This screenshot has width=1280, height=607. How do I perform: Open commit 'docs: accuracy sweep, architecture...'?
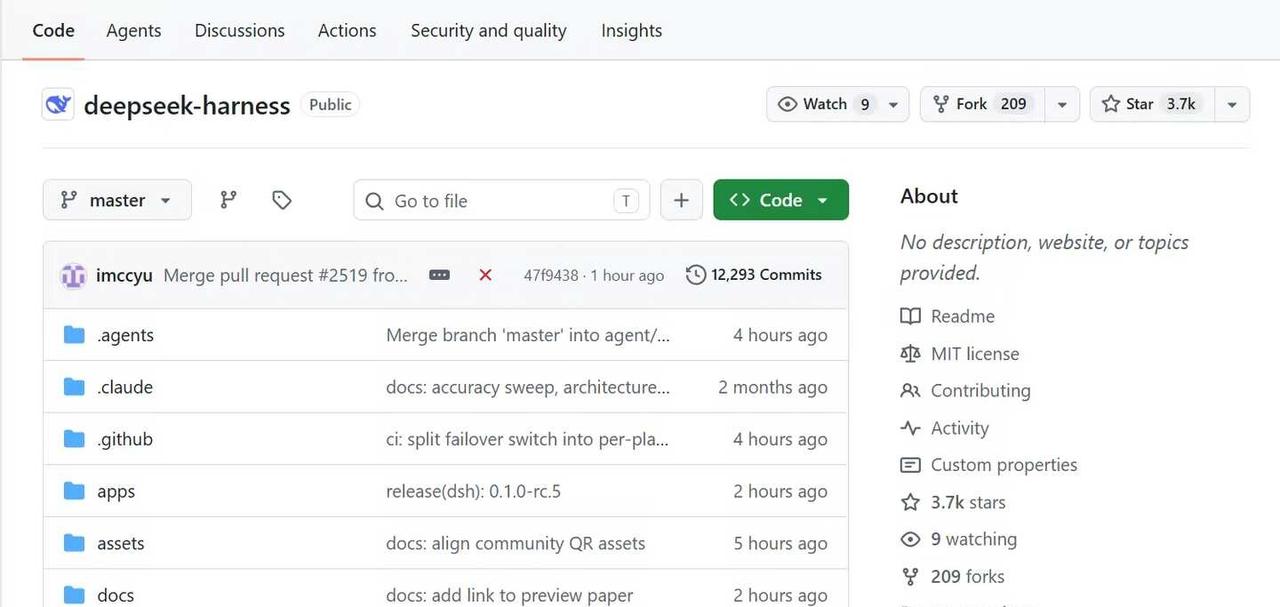528,387
